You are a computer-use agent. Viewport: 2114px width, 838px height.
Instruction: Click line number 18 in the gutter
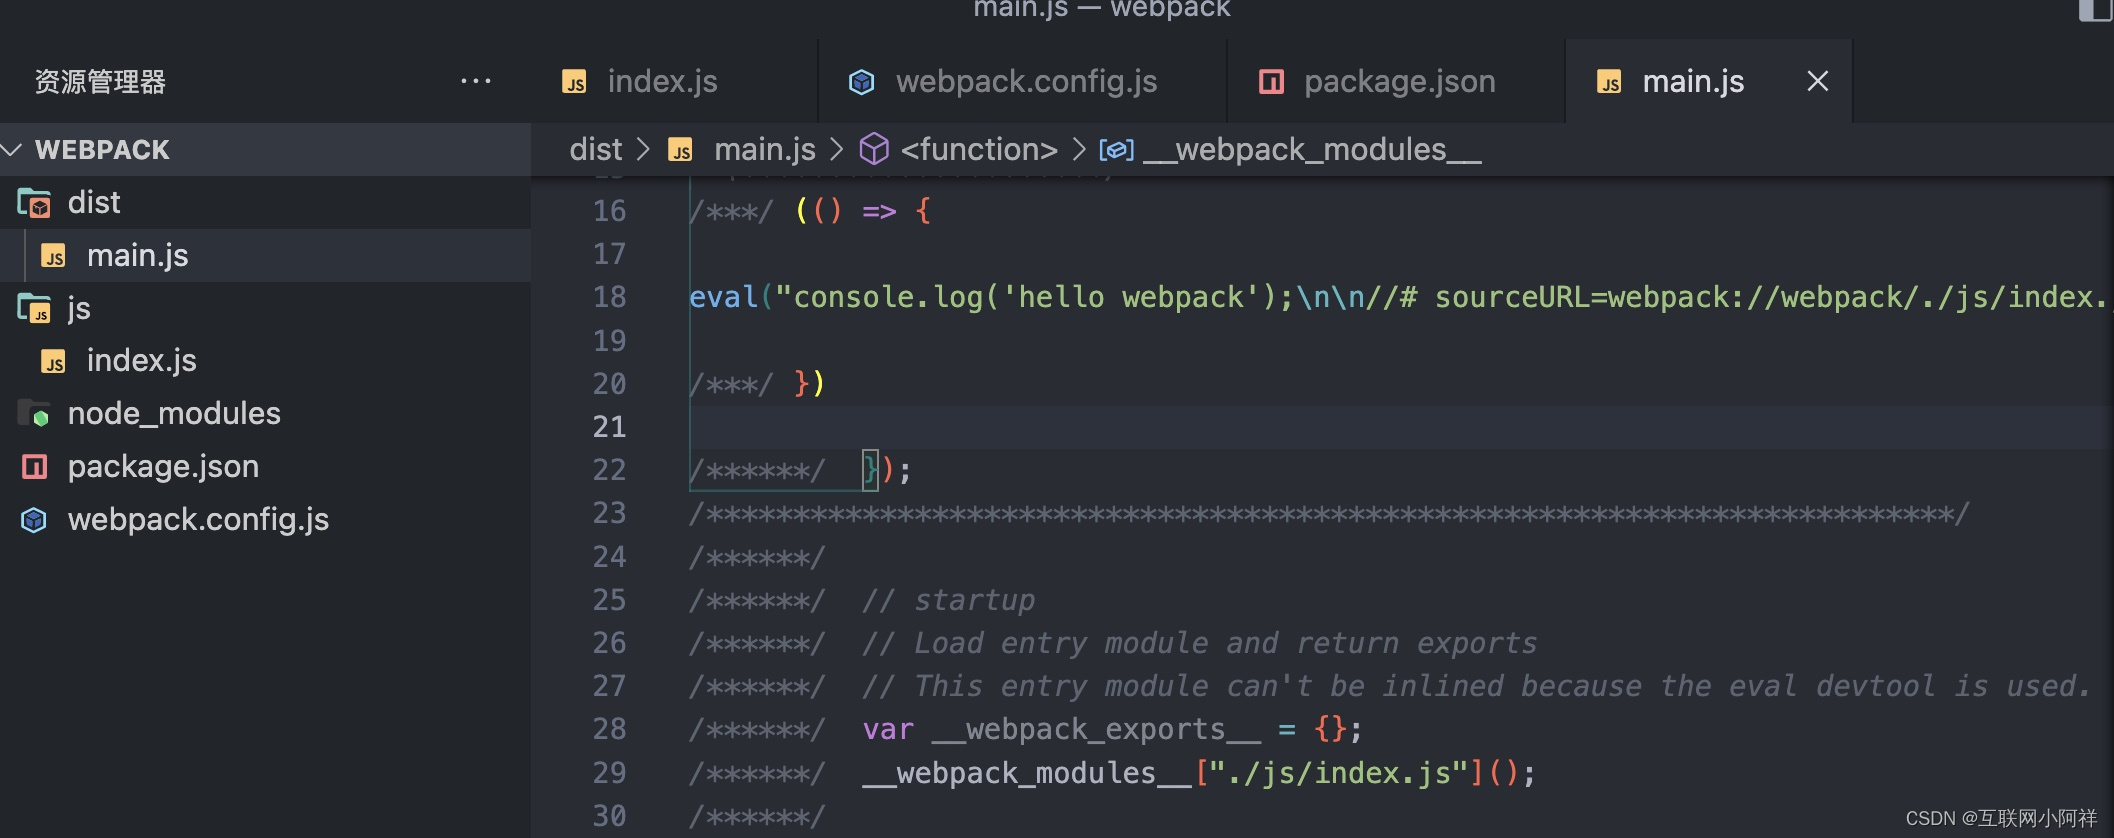[x=609, y=297]
